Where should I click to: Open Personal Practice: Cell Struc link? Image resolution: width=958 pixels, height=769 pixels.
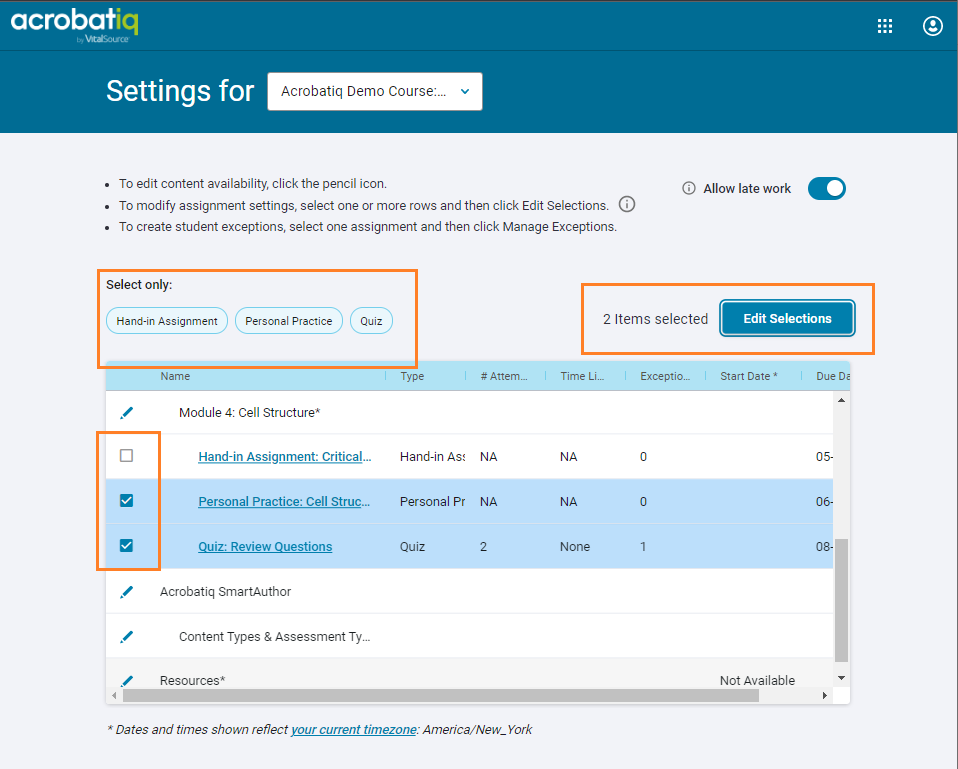[x=284, y=501]
